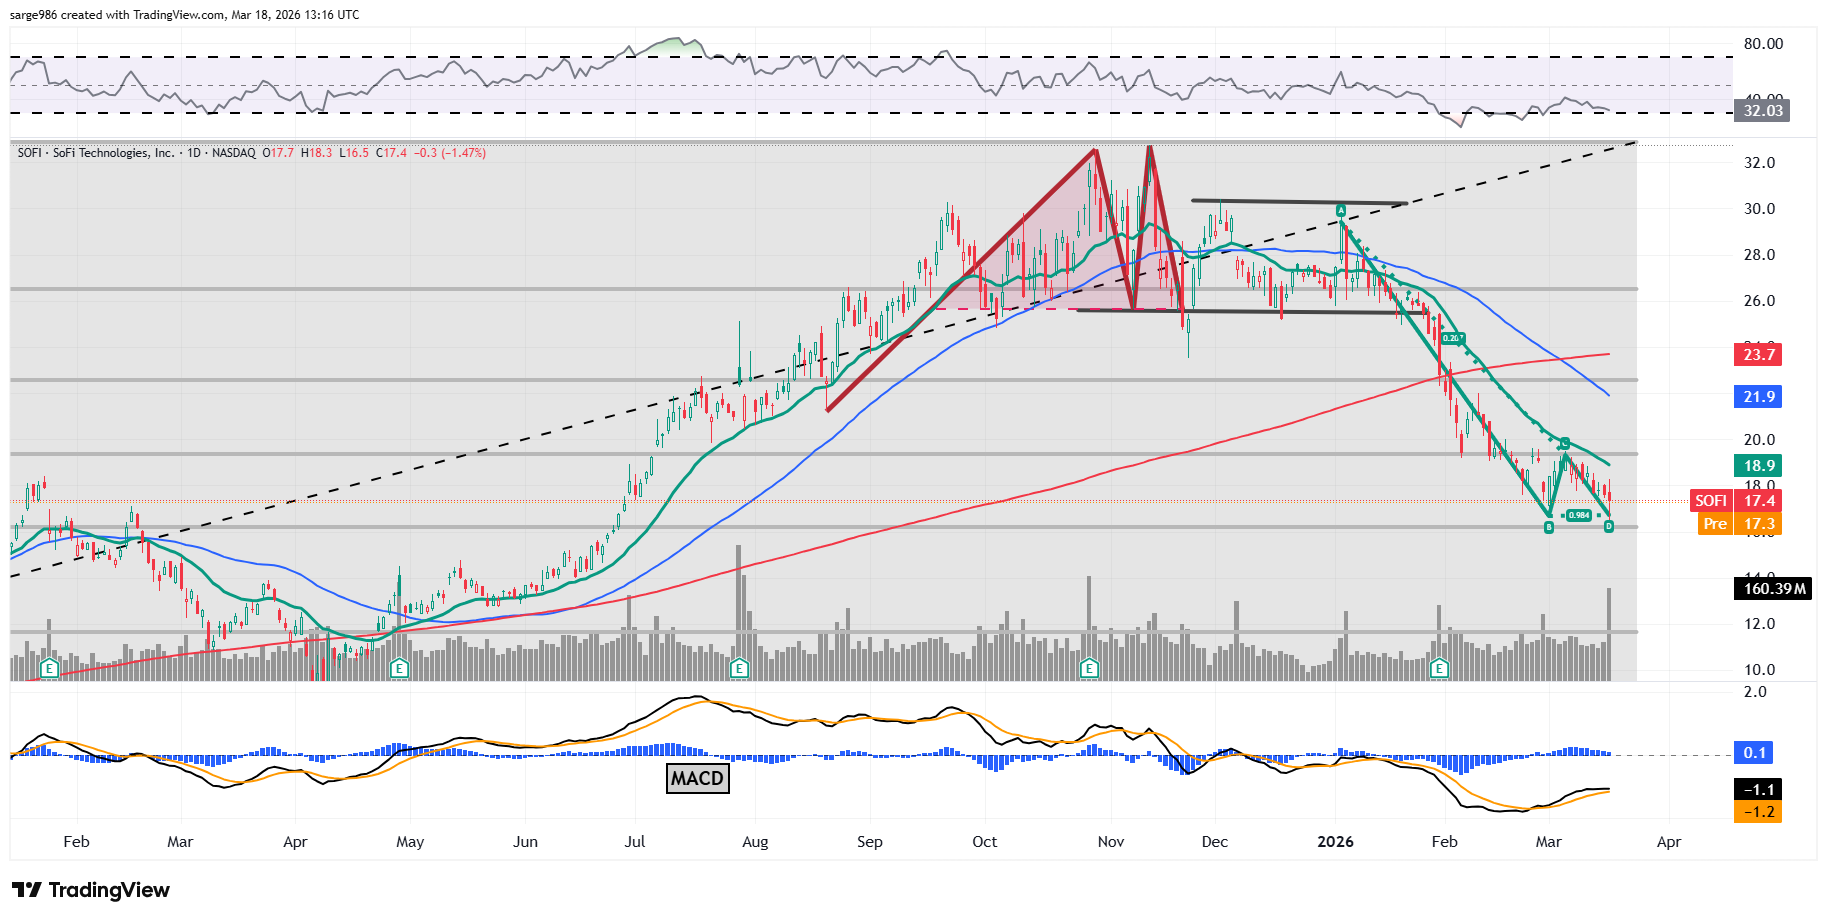Select point A of the ABCD pattern
The height and width of the screenshot is (920, 1827).
click(x=1341, y=211)
